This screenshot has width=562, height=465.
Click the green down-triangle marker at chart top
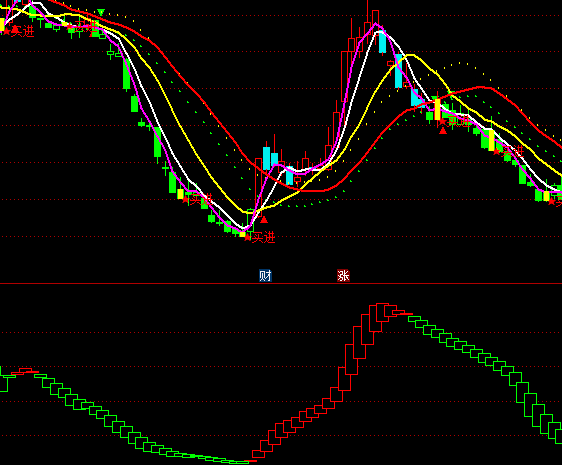click(x=101, y=13)
